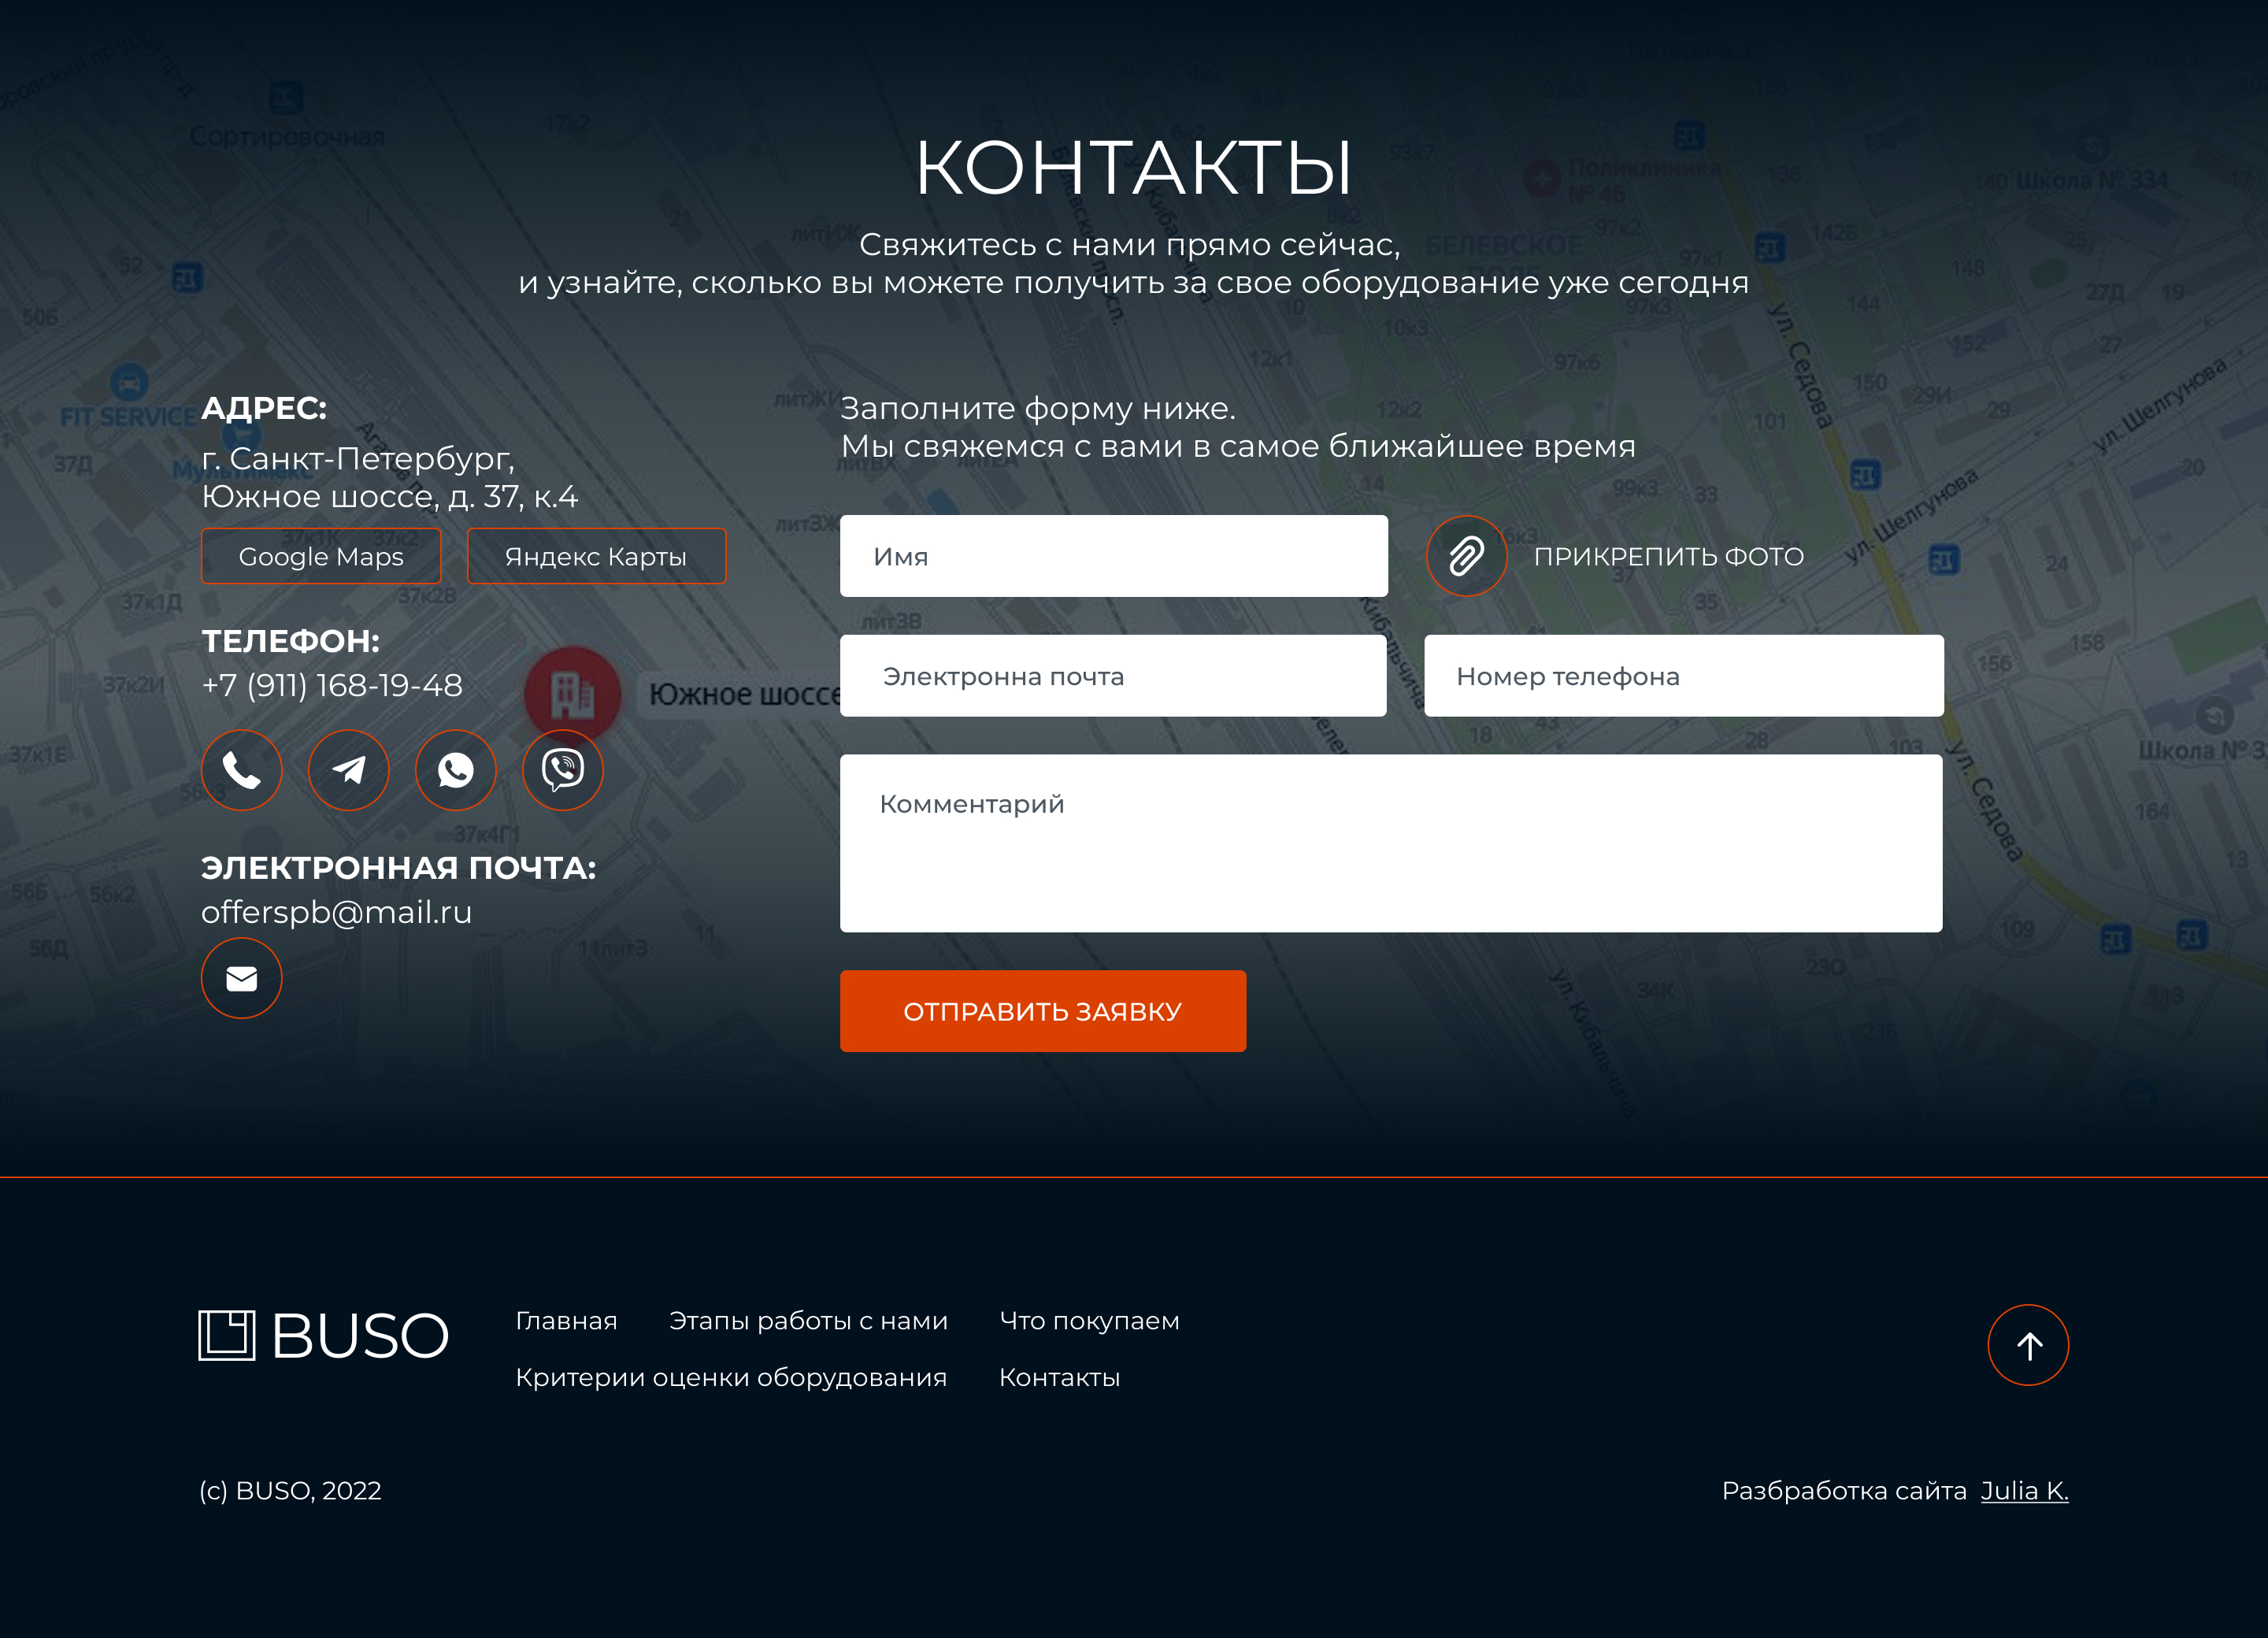Click the email offerspb@mail.ru
Screen dimensions: 2268x1638
336,912
